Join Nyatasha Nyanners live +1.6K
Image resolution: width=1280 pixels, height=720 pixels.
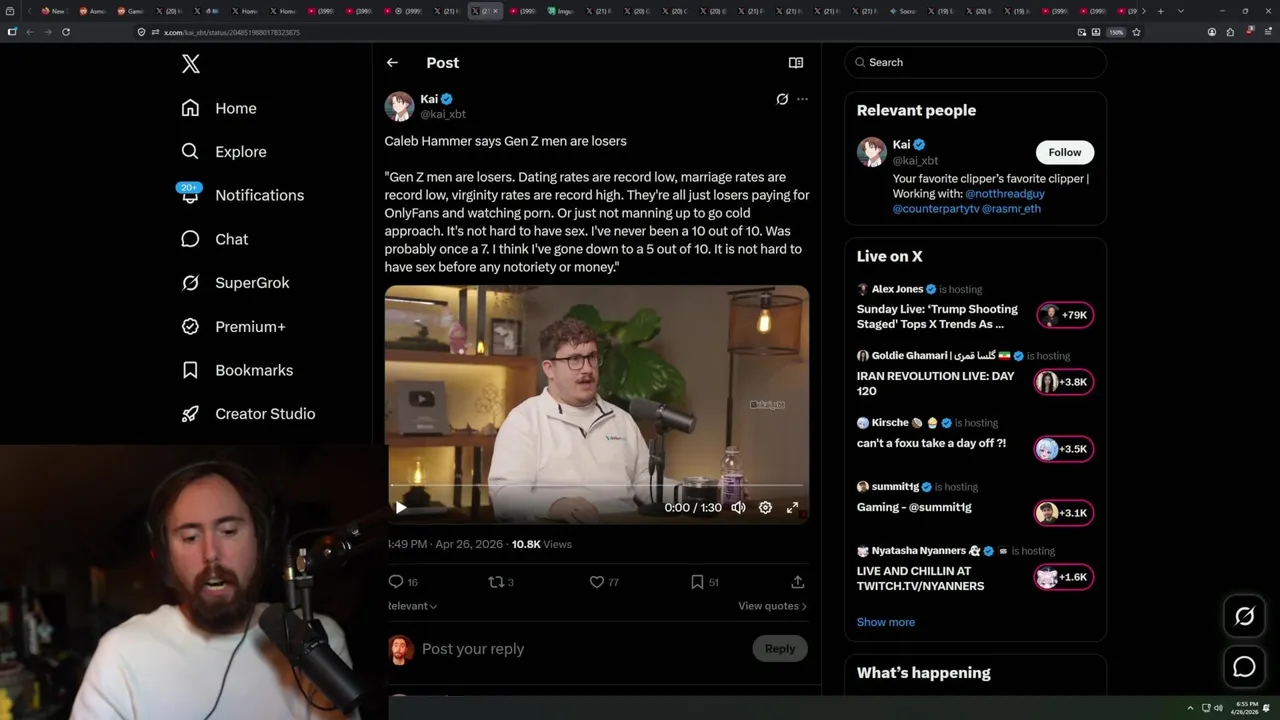click(1064, 577)
